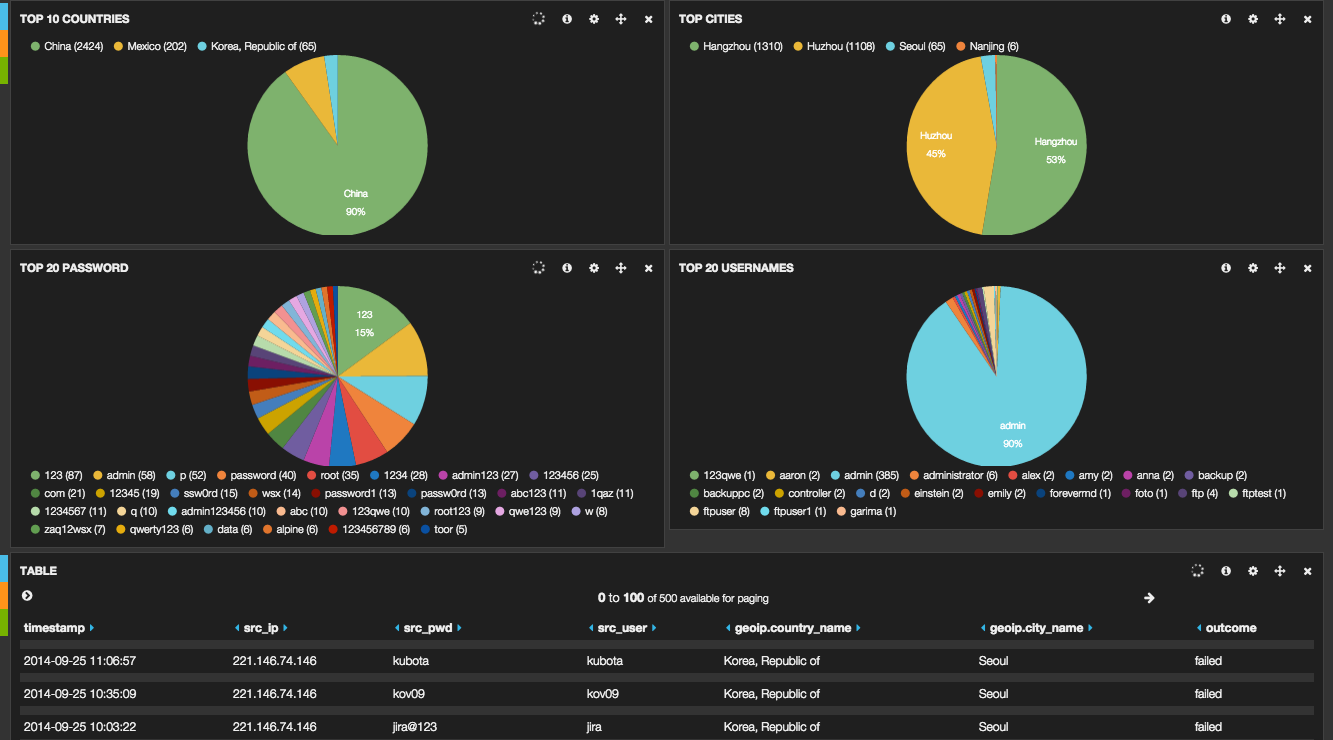
Task: Click the forward paging arrow above the table
Action: [1149, 597]
